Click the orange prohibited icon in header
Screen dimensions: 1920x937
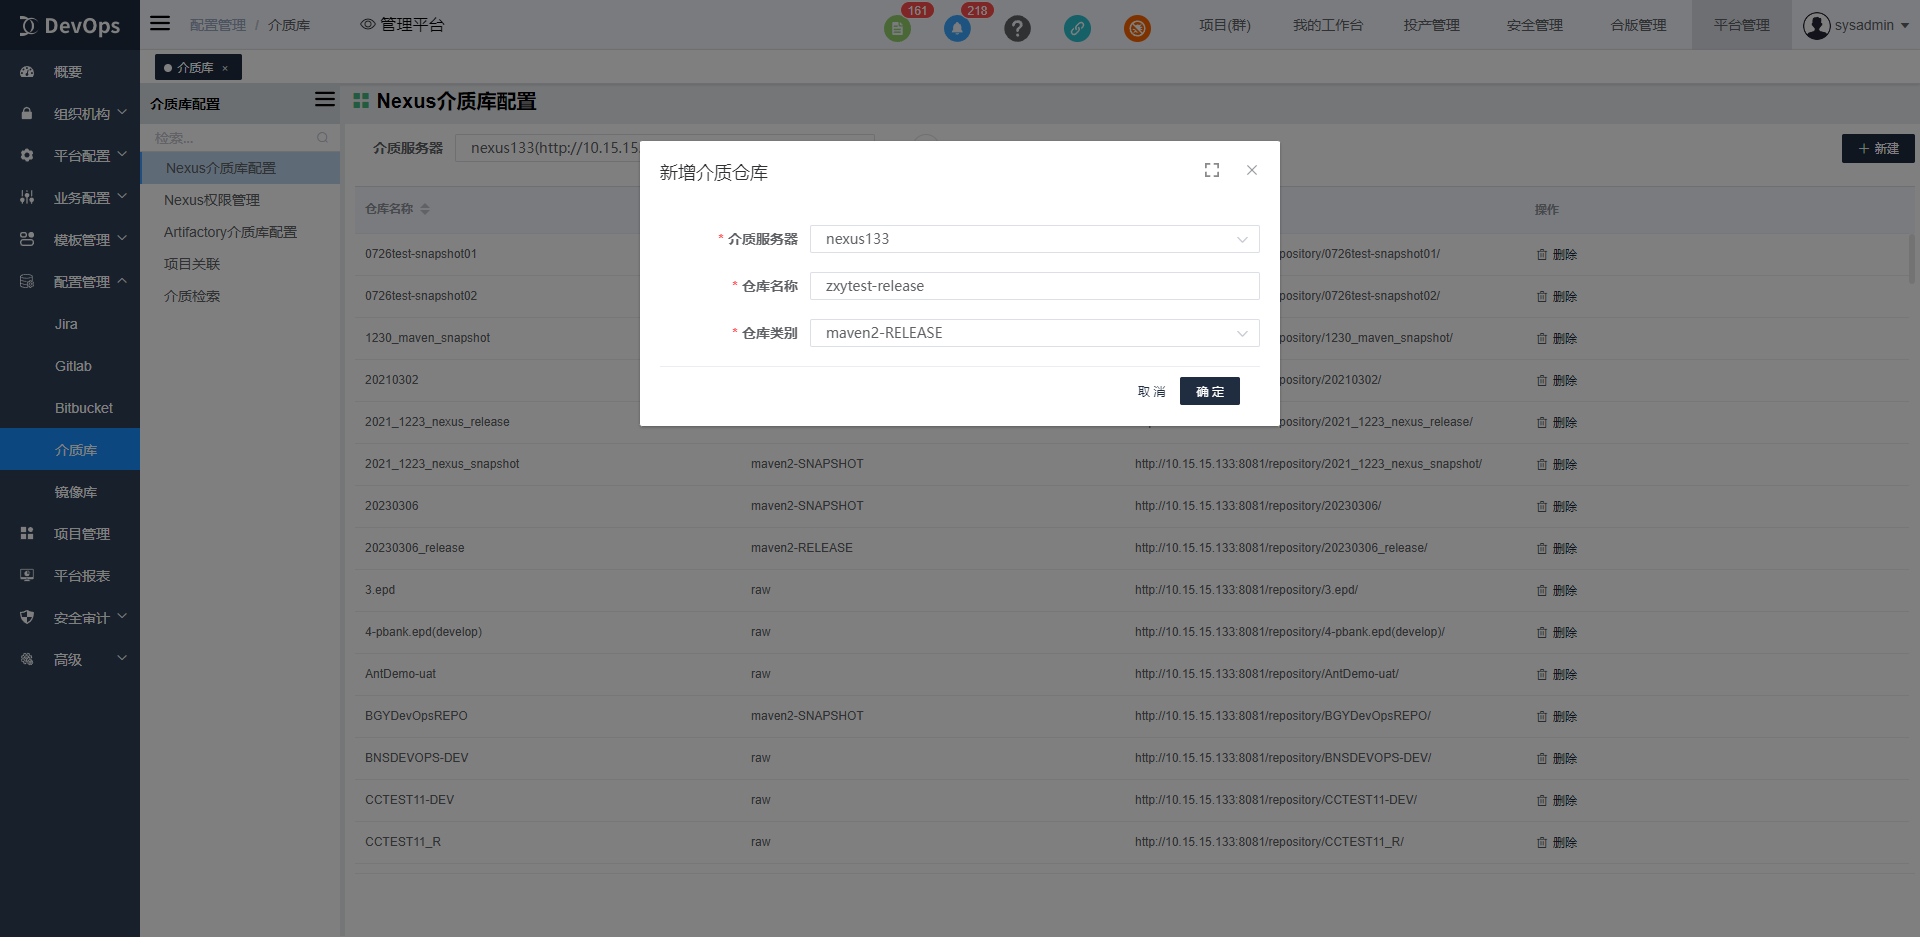[x=1137, y=28]
